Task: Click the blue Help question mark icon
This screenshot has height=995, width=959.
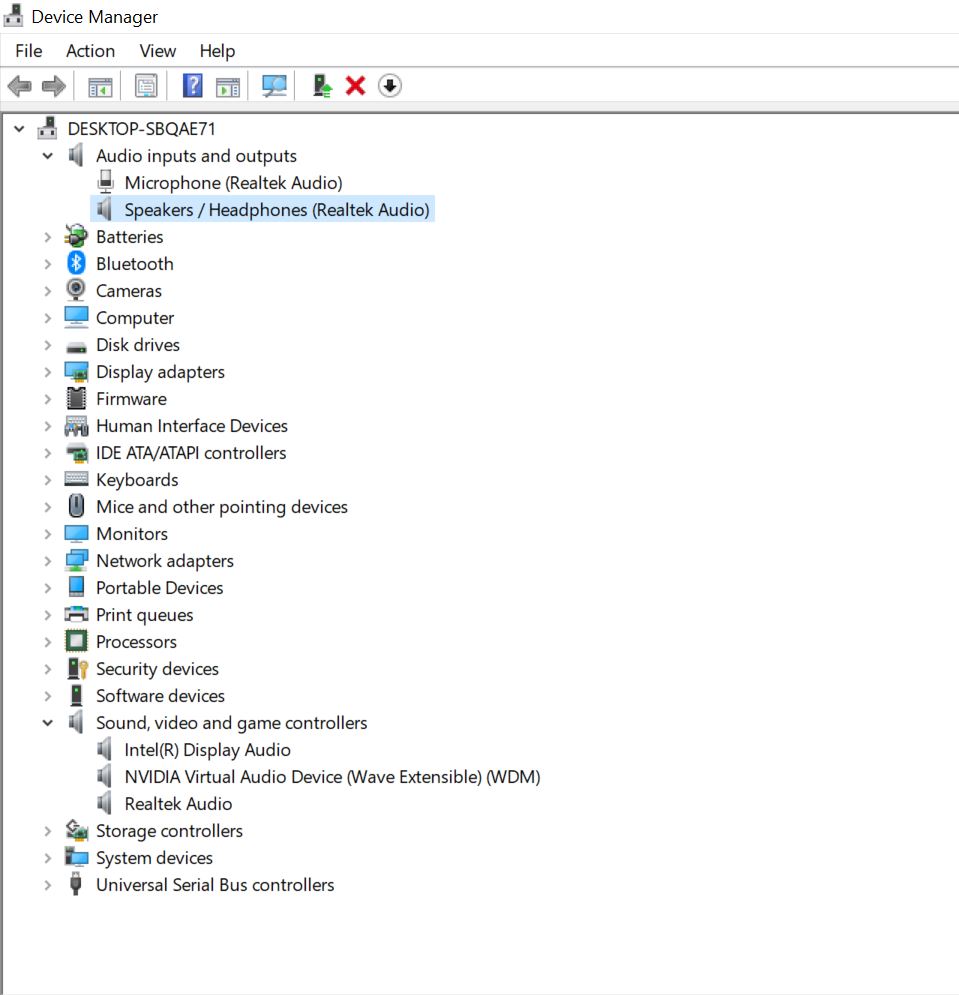Action: pyautogui.click(x=192, y=86)
